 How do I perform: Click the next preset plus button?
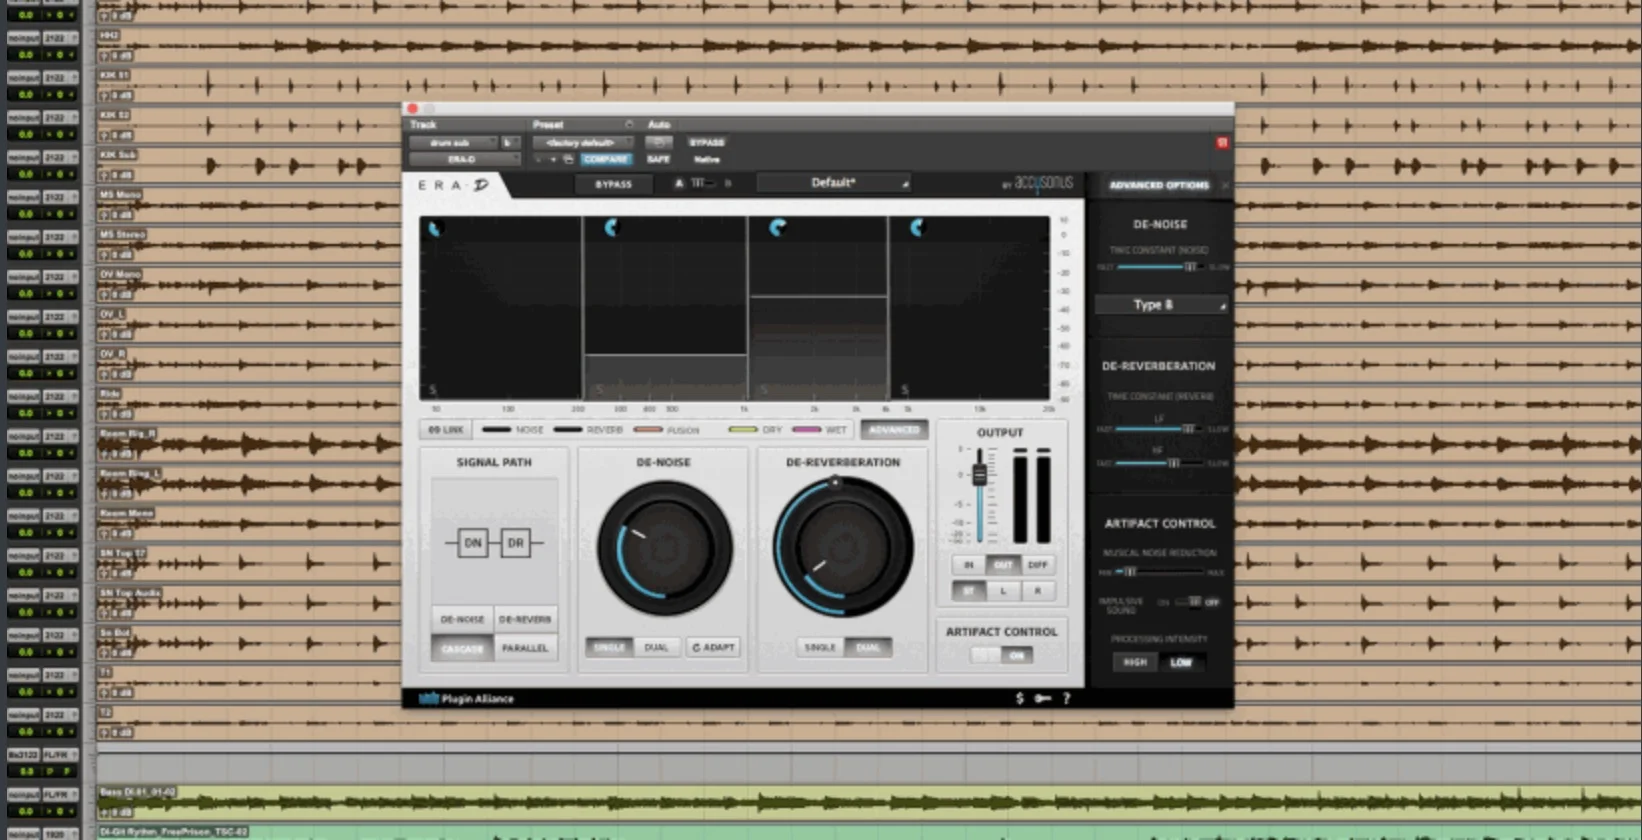coord(552,160)
